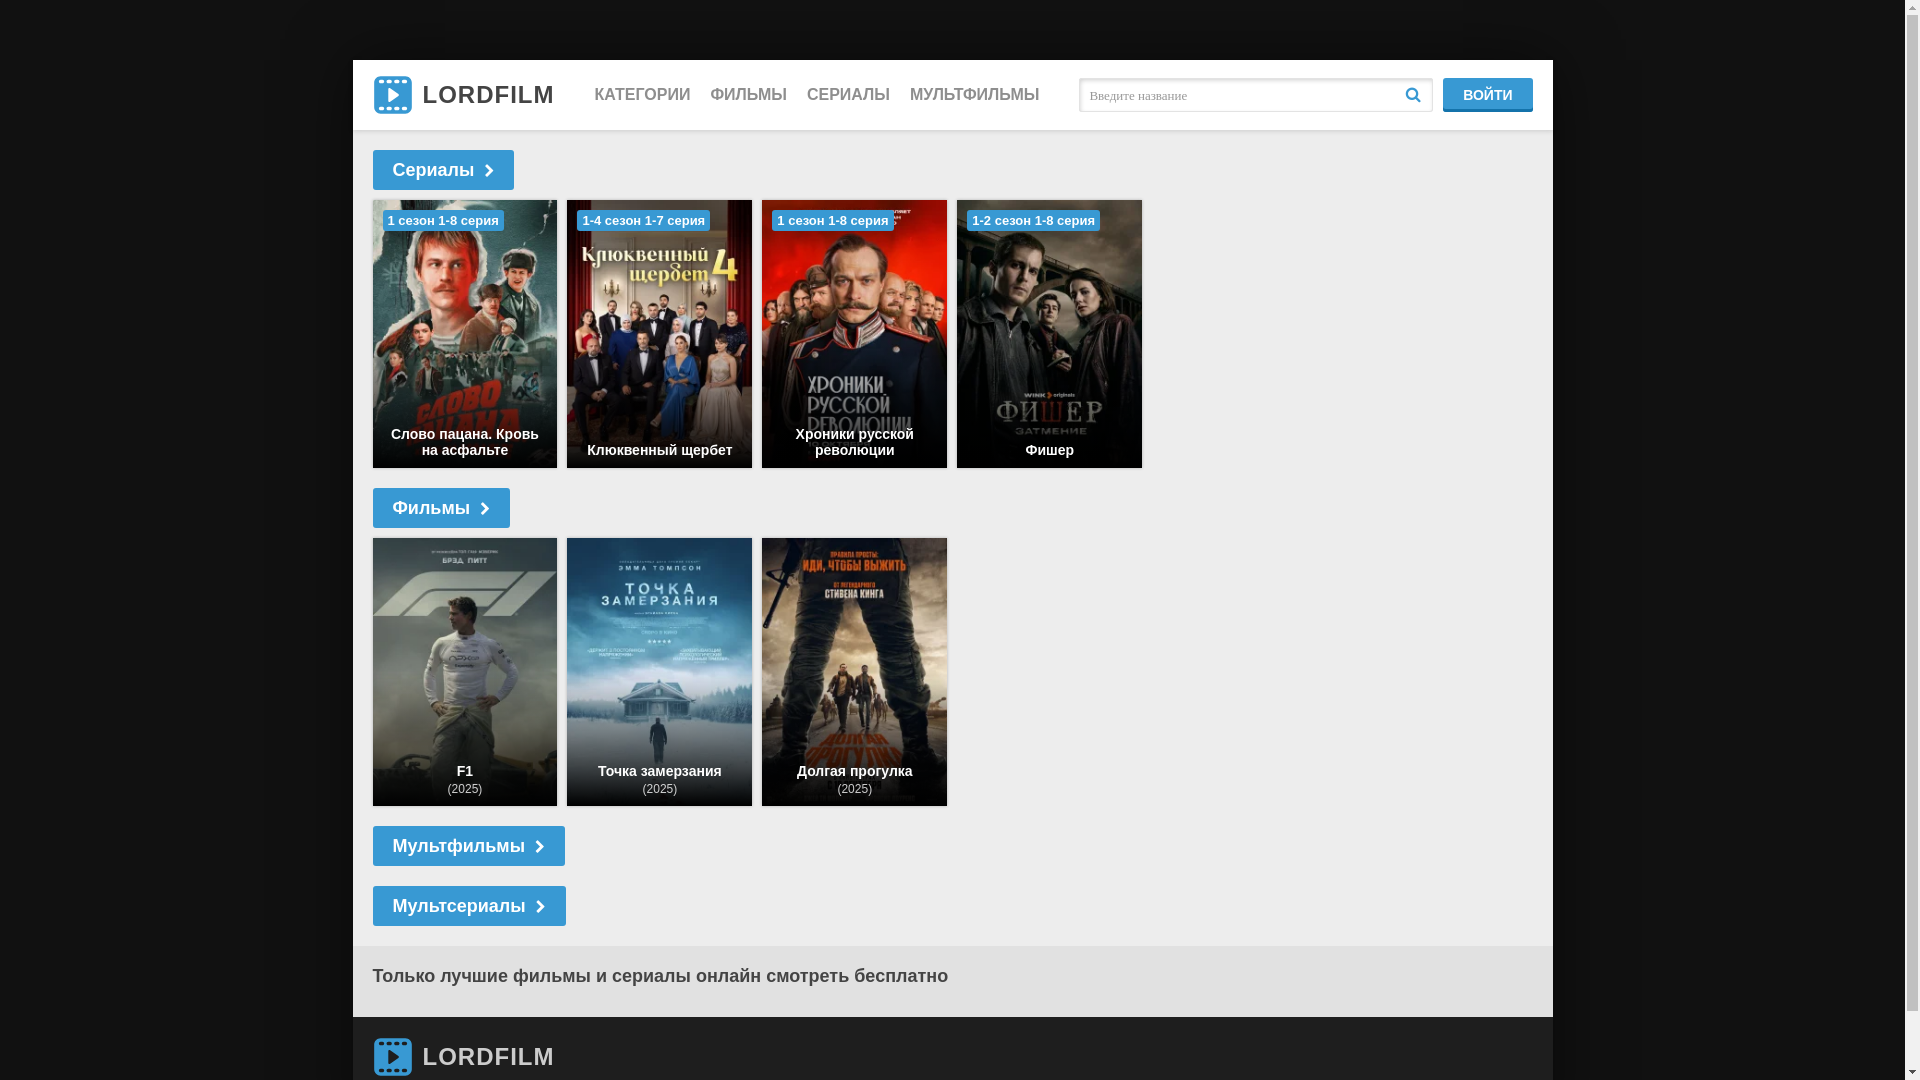Click the LORDFILM header title link
This screenshot has height=1080, width=1920.
[x=488, y=95]
